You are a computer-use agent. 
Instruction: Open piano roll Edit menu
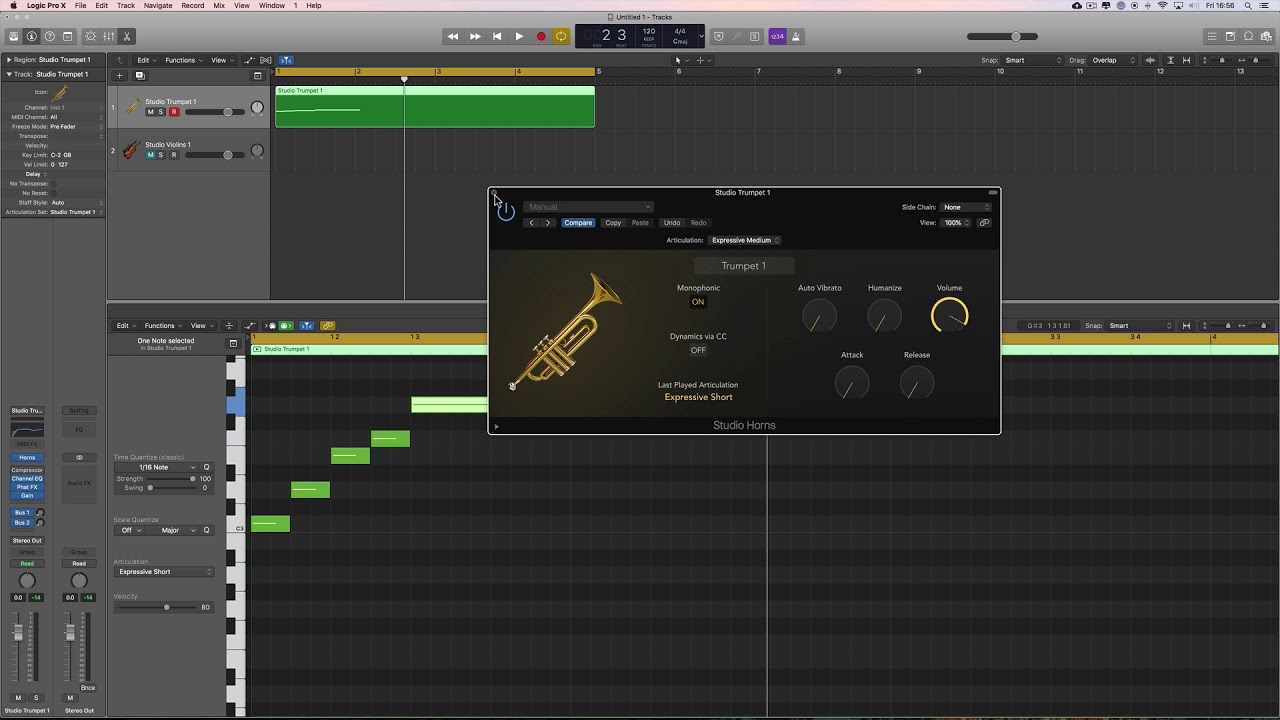pos(125,325)
